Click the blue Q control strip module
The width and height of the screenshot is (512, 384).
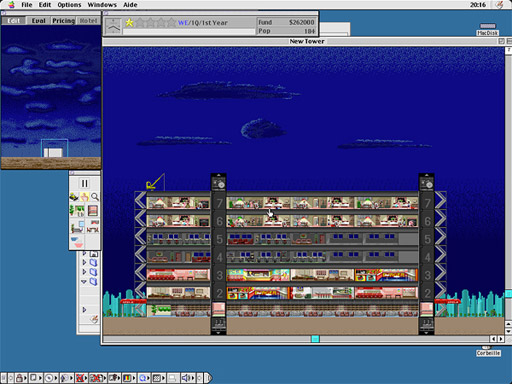click(143, 378)
